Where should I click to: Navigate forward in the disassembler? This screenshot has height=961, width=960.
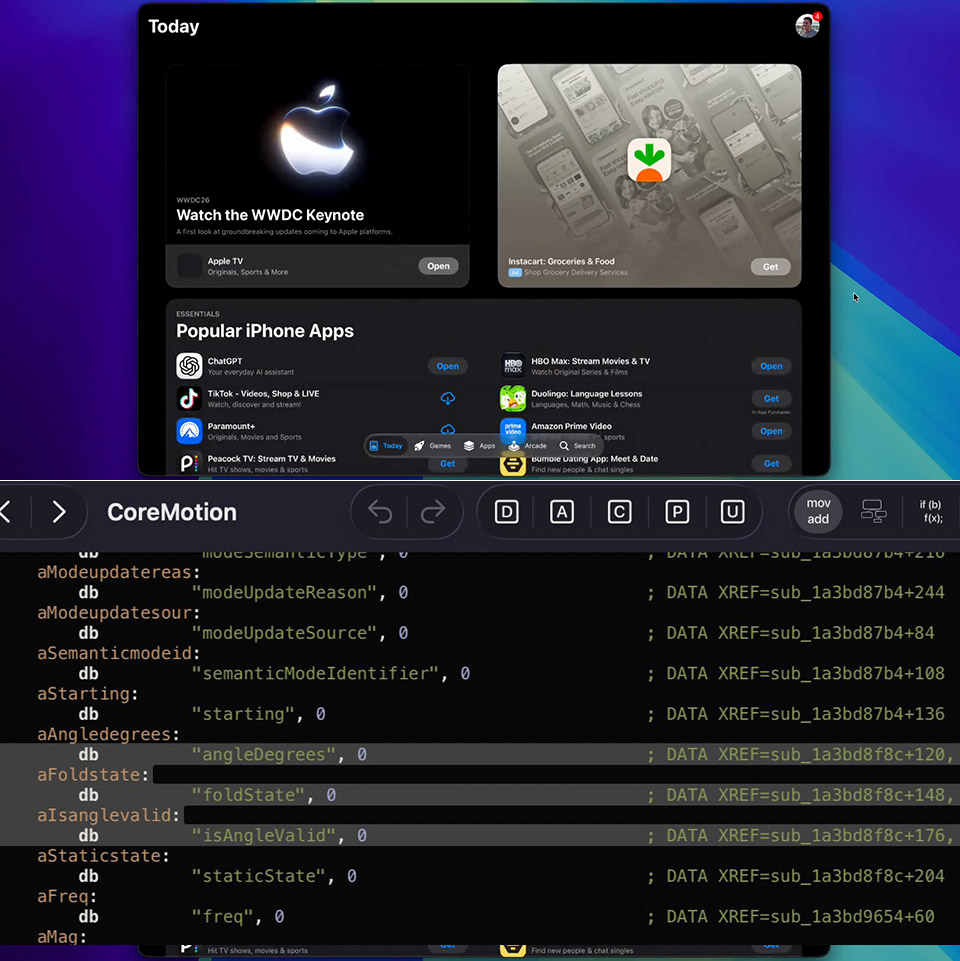(59, 512)
